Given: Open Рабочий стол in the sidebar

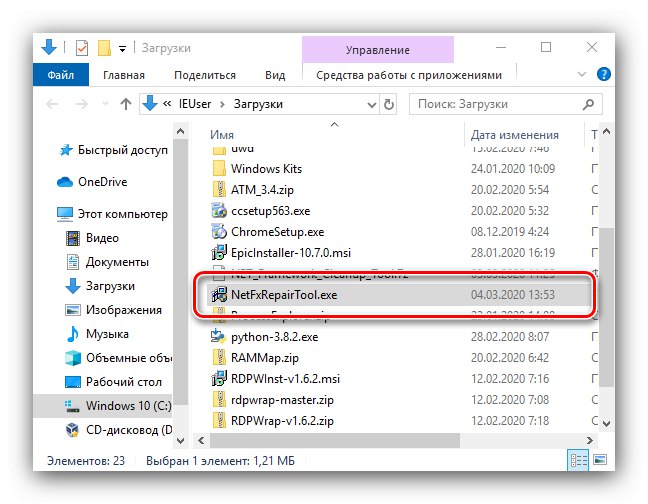Looking at the screenshot, I should tap(114, 382).
